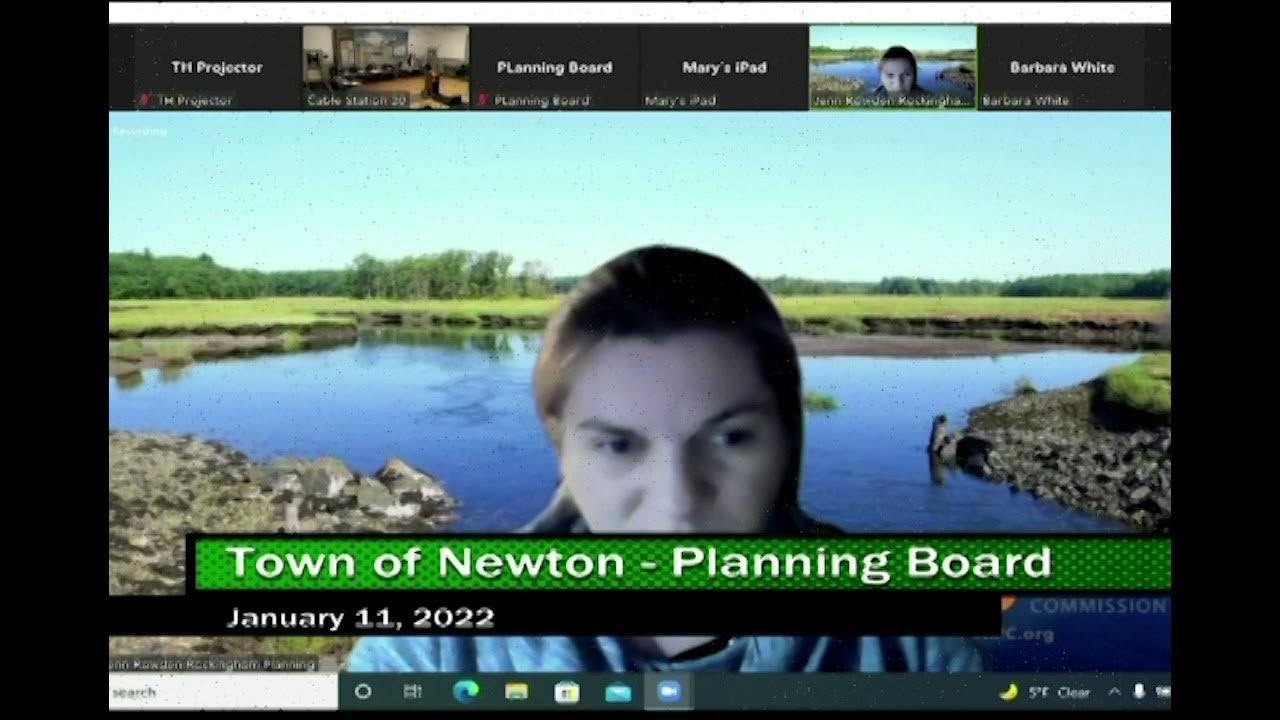The image size is (1280, 720).
Task: Click TH Projector muted microphone icon
Action: 146,100
